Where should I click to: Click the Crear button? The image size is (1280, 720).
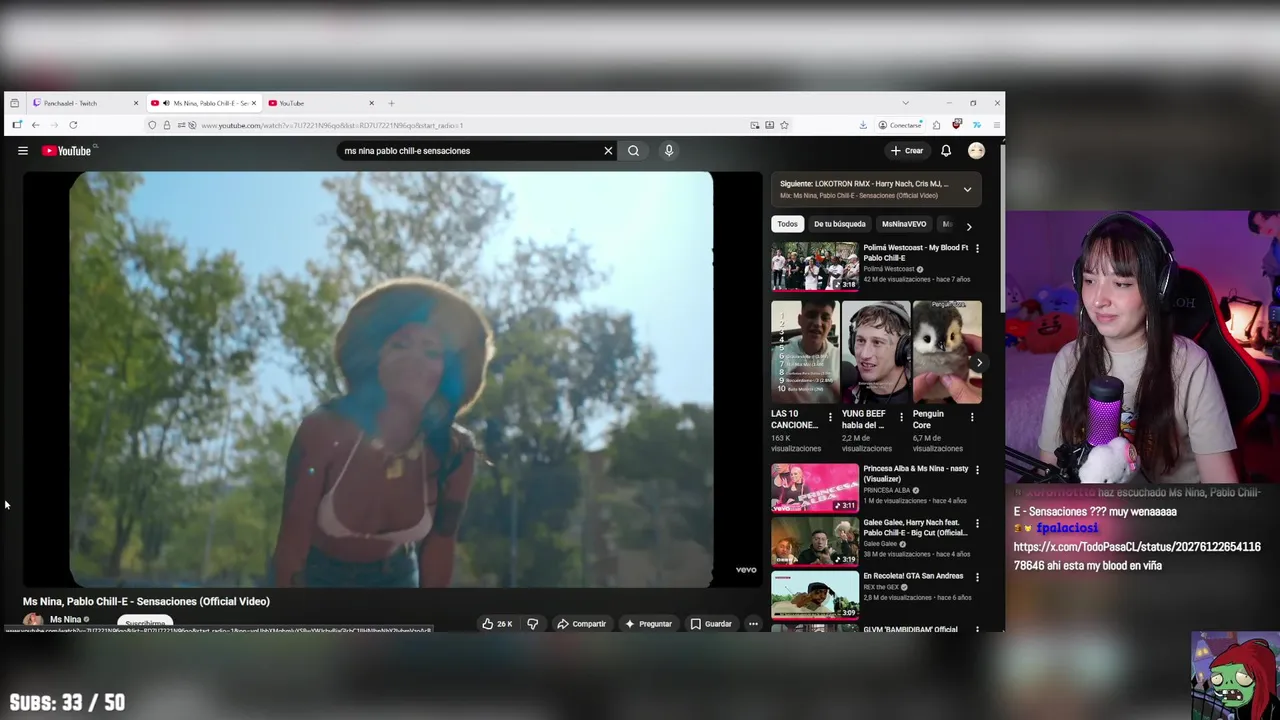[907, 151]
